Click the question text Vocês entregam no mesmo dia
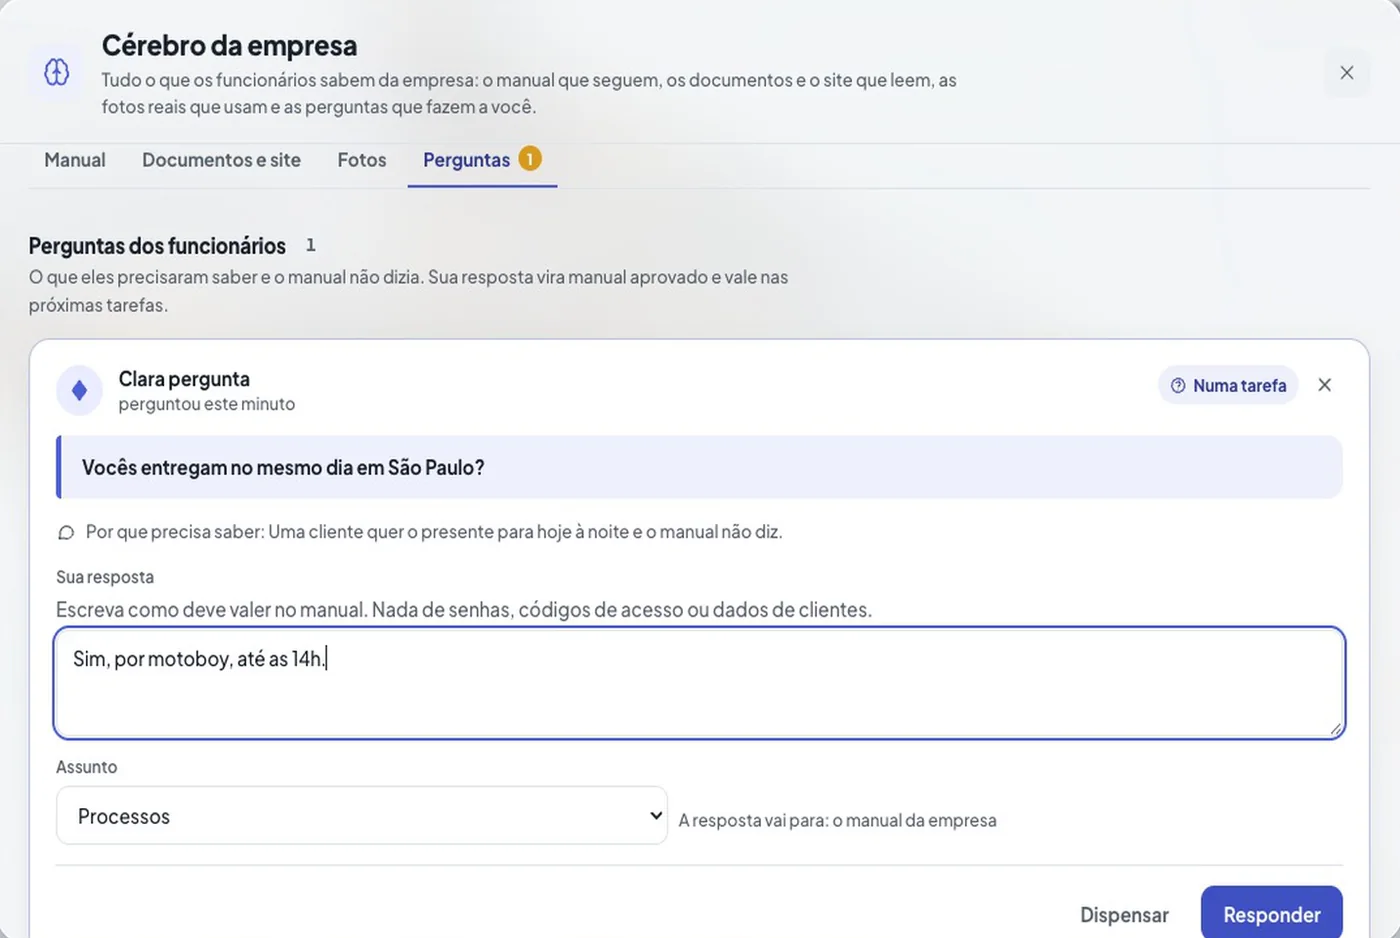1400x938 pixels. coord(283,468)
